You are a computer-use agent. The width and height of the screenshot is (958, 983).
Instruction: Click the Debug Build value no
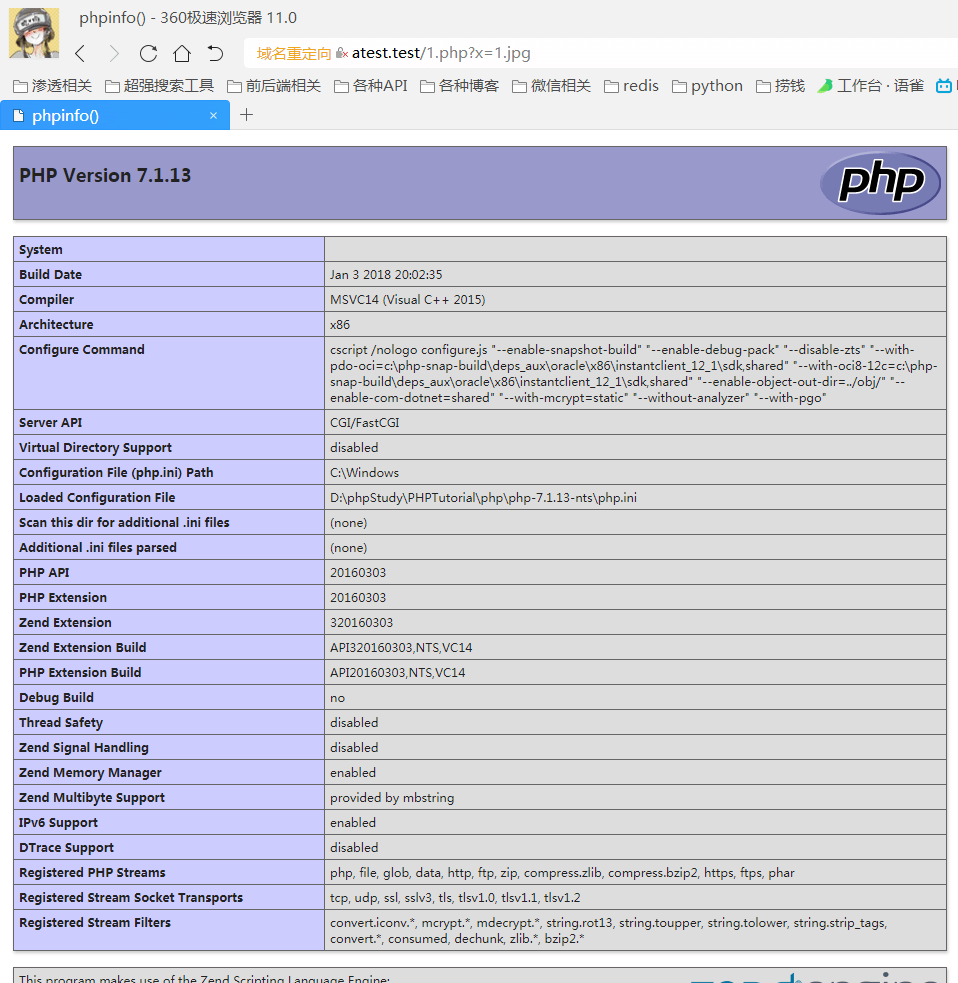point(337,698)
